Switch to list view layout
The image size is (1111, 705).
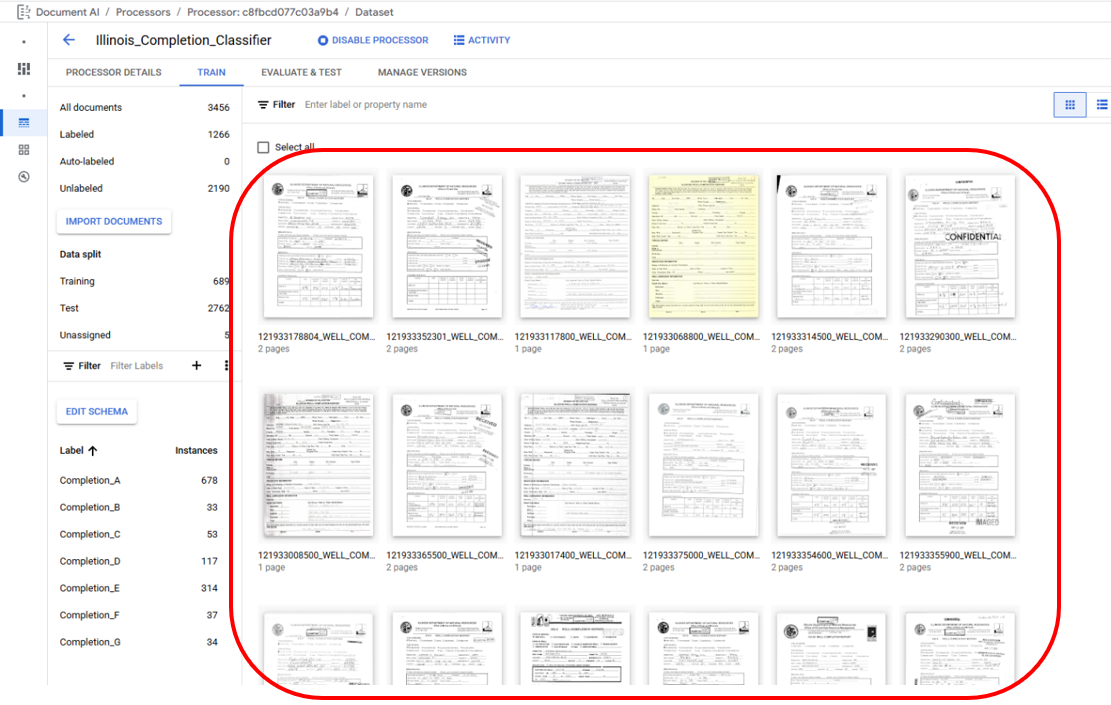(x=1101, y=104)
